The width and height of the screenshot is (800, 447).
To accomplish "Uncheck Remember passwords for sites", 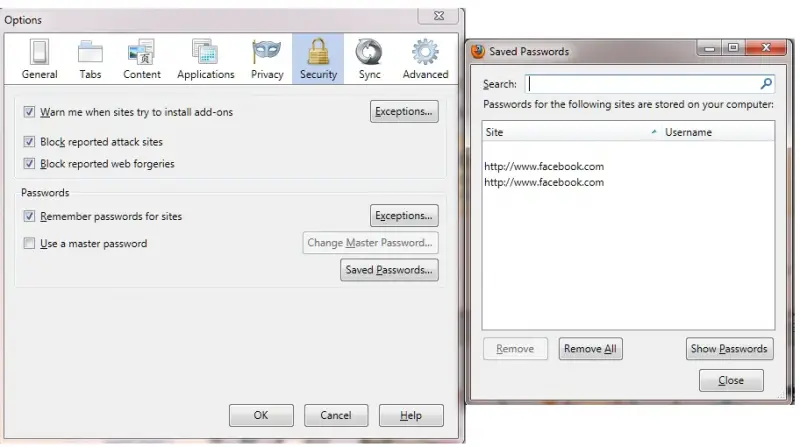I will (29, 216).
